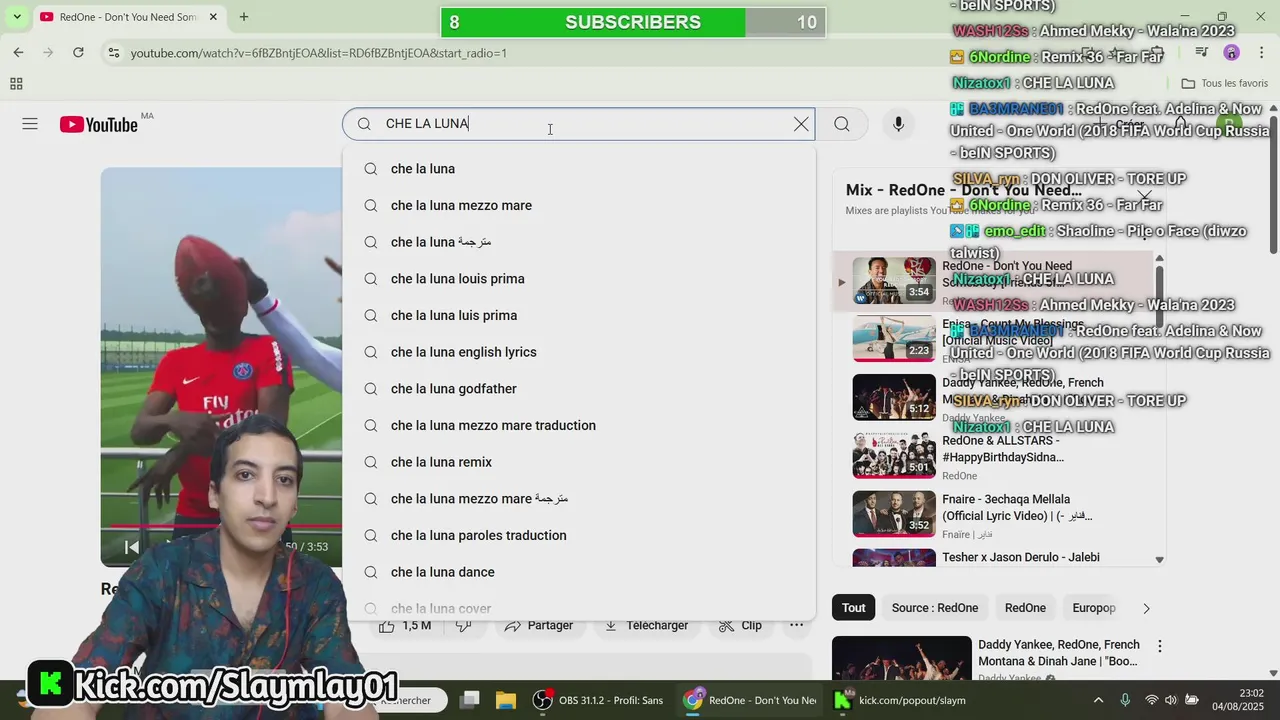Download the video via Télécharger
Image resolution: width=1280 pixels, height=720 pixels.
[647, 626]
